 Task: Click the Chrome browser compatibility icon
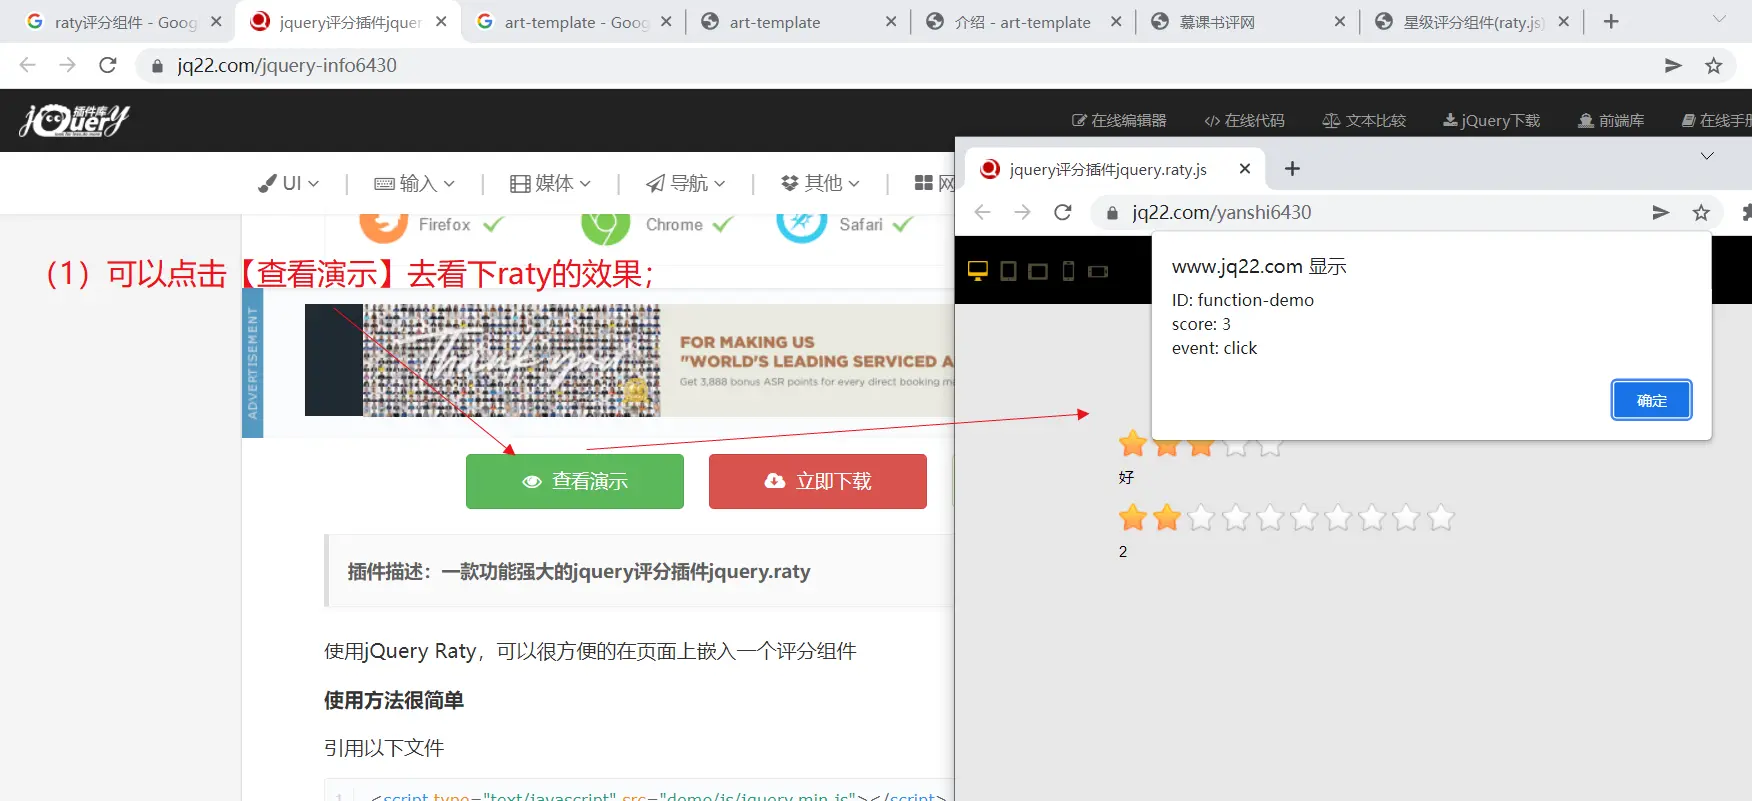pos(605,225)
